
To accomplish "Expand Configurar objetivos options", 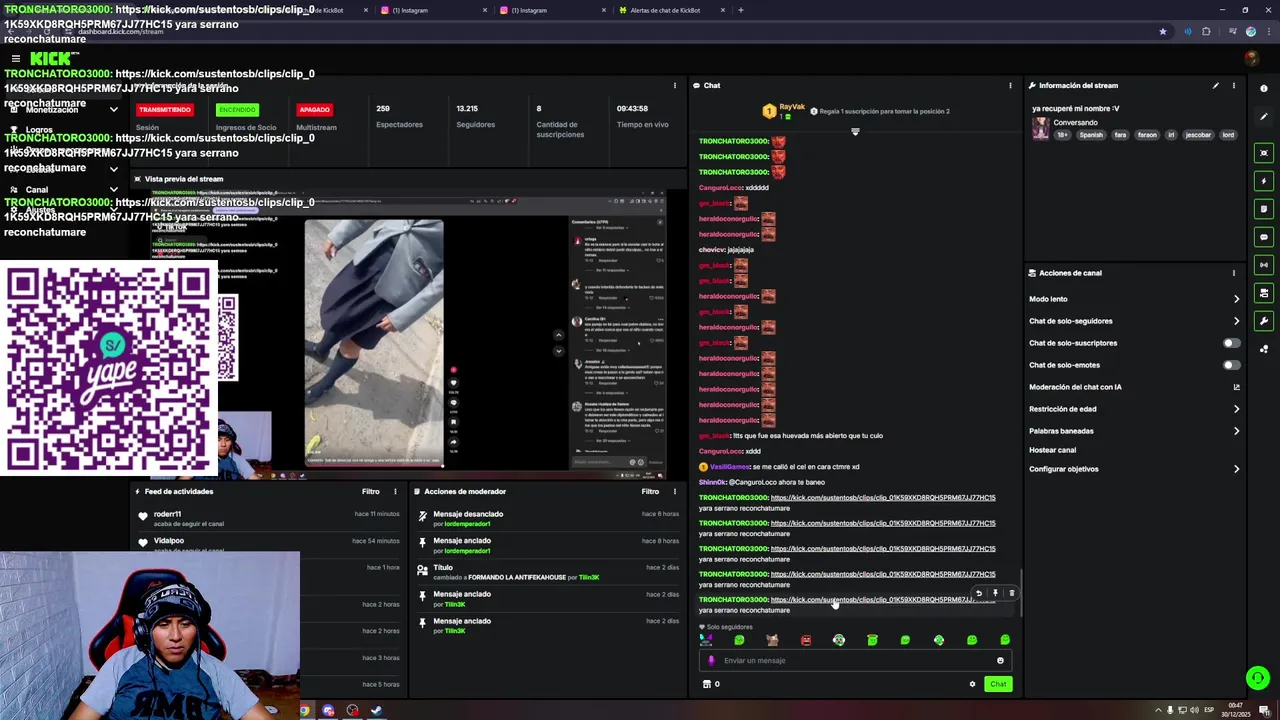I will [1236, 469].
